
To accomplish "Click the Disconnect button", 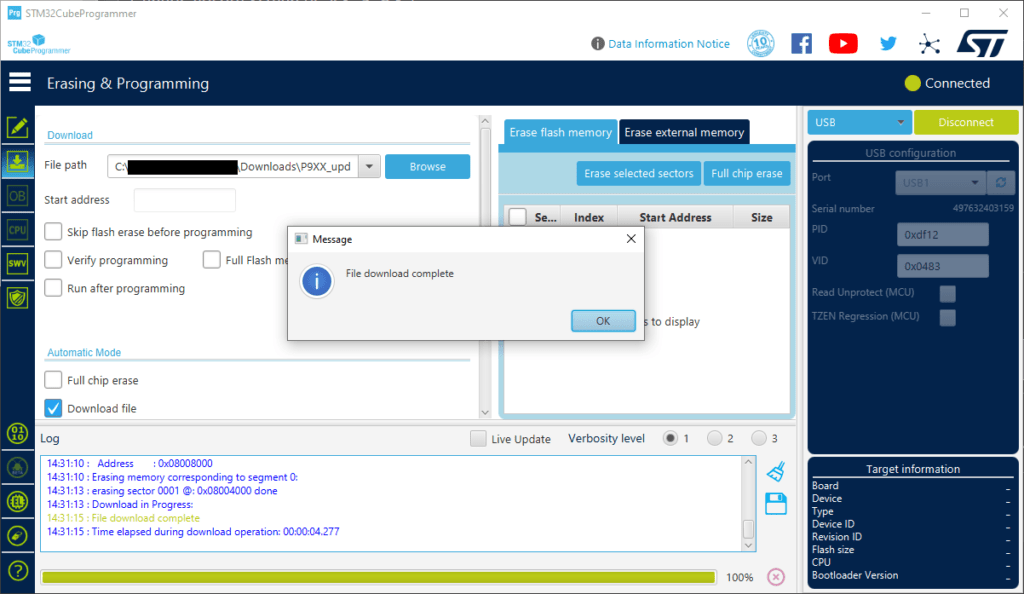I will click(x=966, y=122).
